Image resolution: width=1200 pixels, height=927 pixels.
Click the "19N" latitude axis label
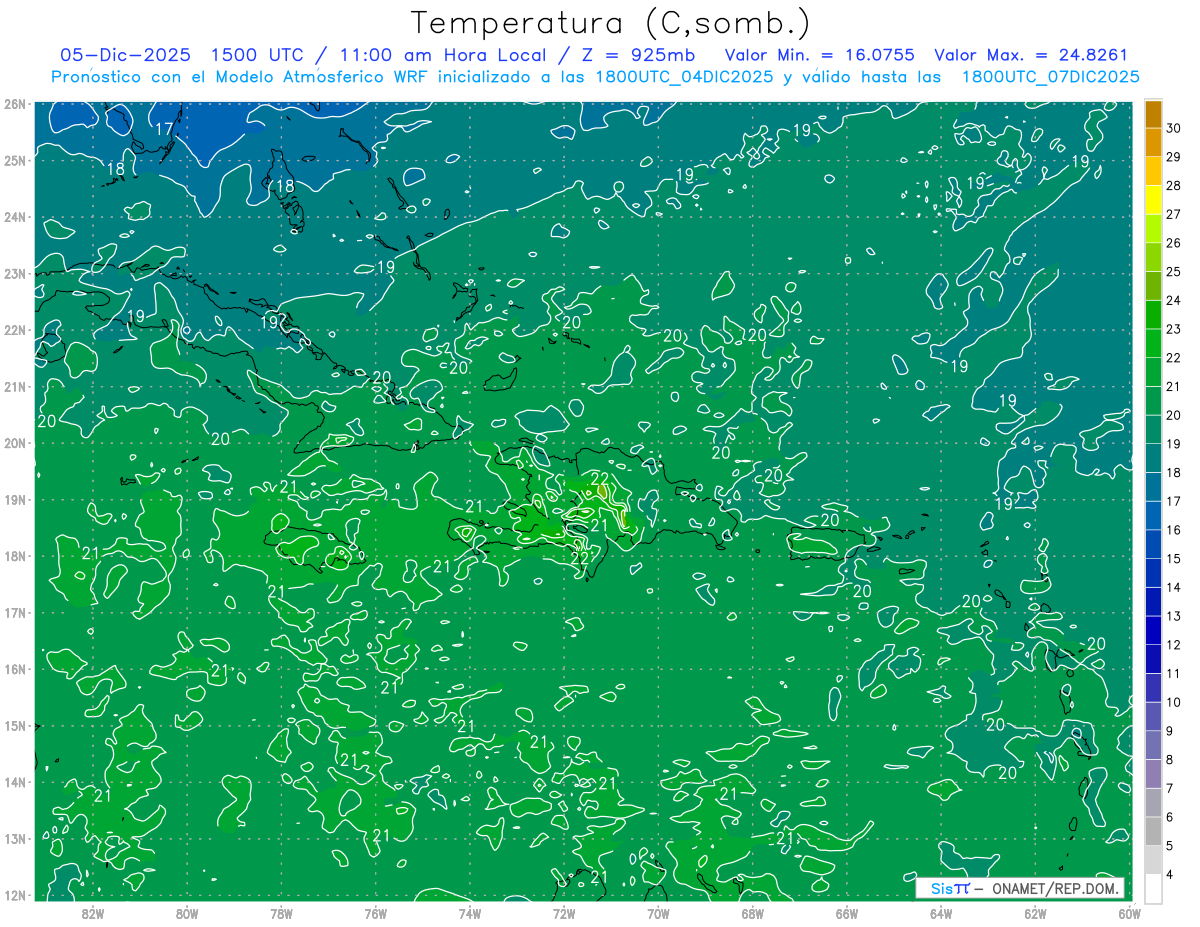pyautogui.click(x=14, y=499)
